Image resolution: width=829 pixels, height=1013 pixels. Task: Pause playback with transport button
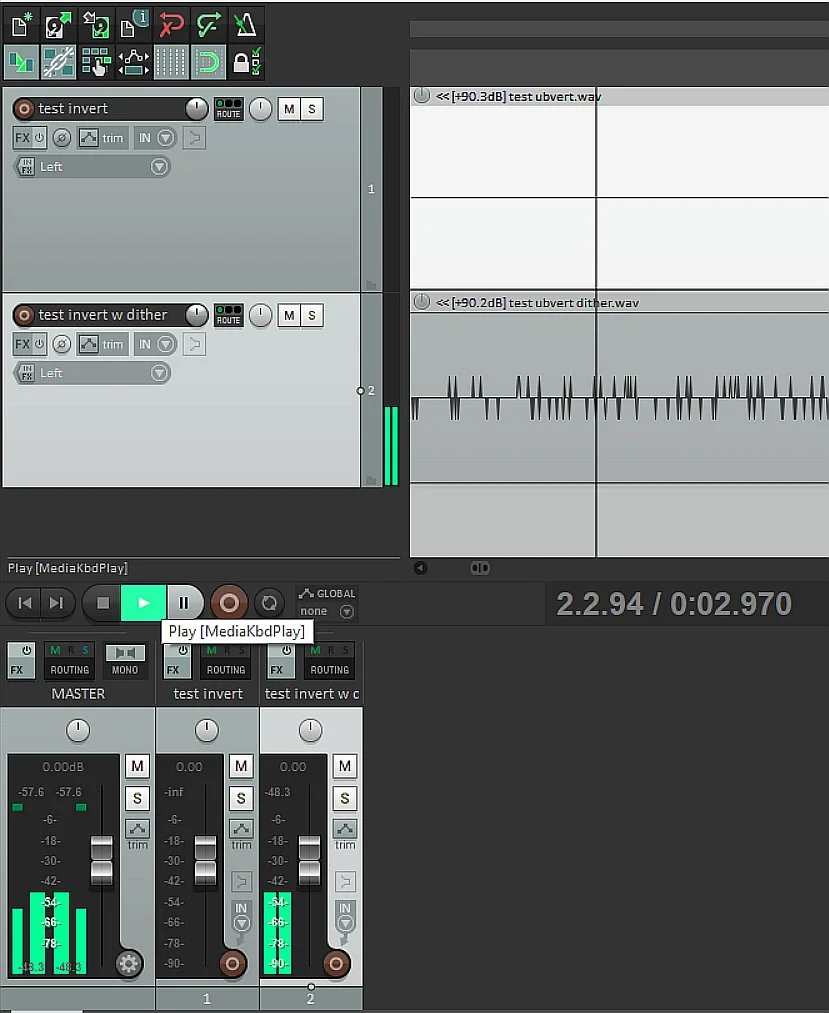coord(184,603)
